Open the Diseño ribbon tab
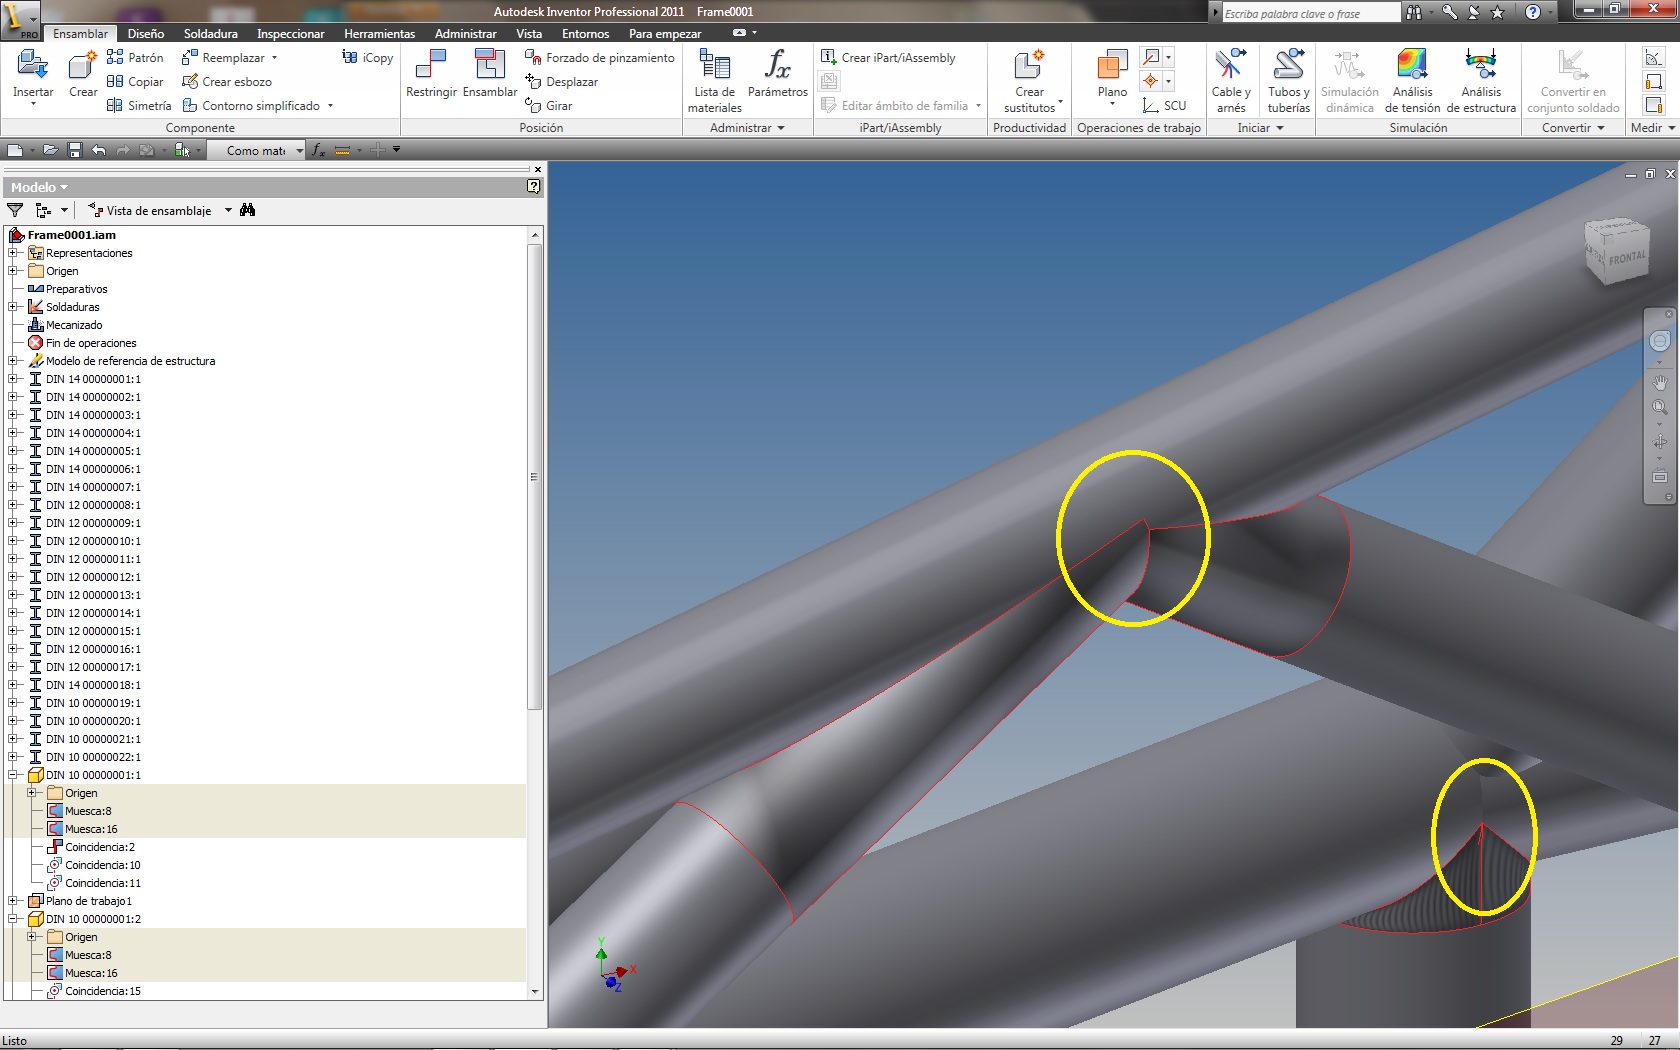This screenshot has width=1680, height=1050. tap(146, 33)
